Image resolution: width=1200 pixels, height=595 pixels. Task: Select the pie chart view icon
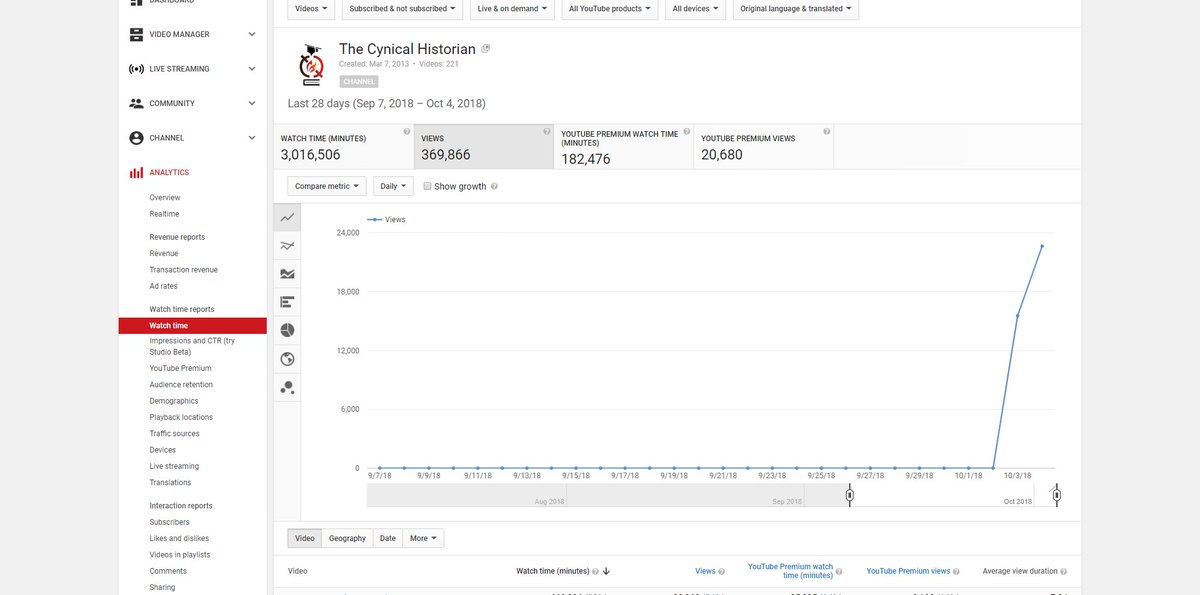(288, 330)
